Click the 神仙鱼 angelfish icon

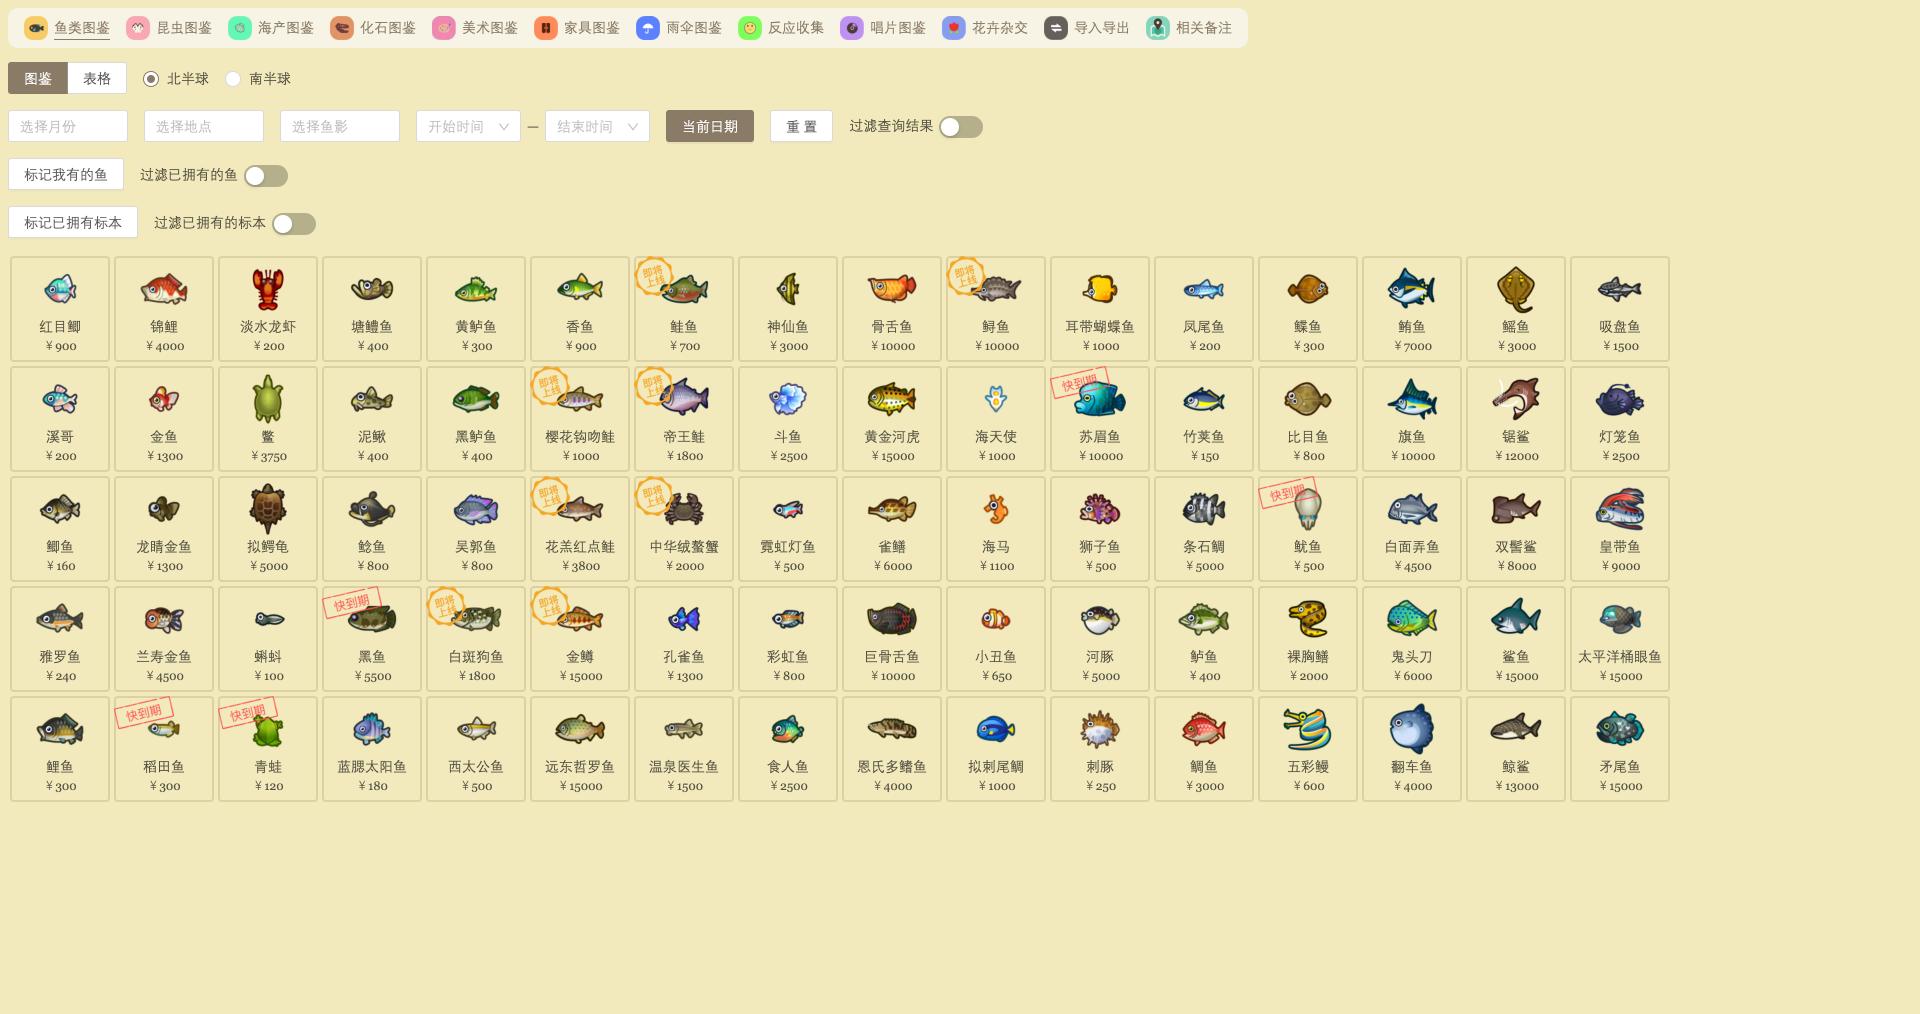point(788,289)
